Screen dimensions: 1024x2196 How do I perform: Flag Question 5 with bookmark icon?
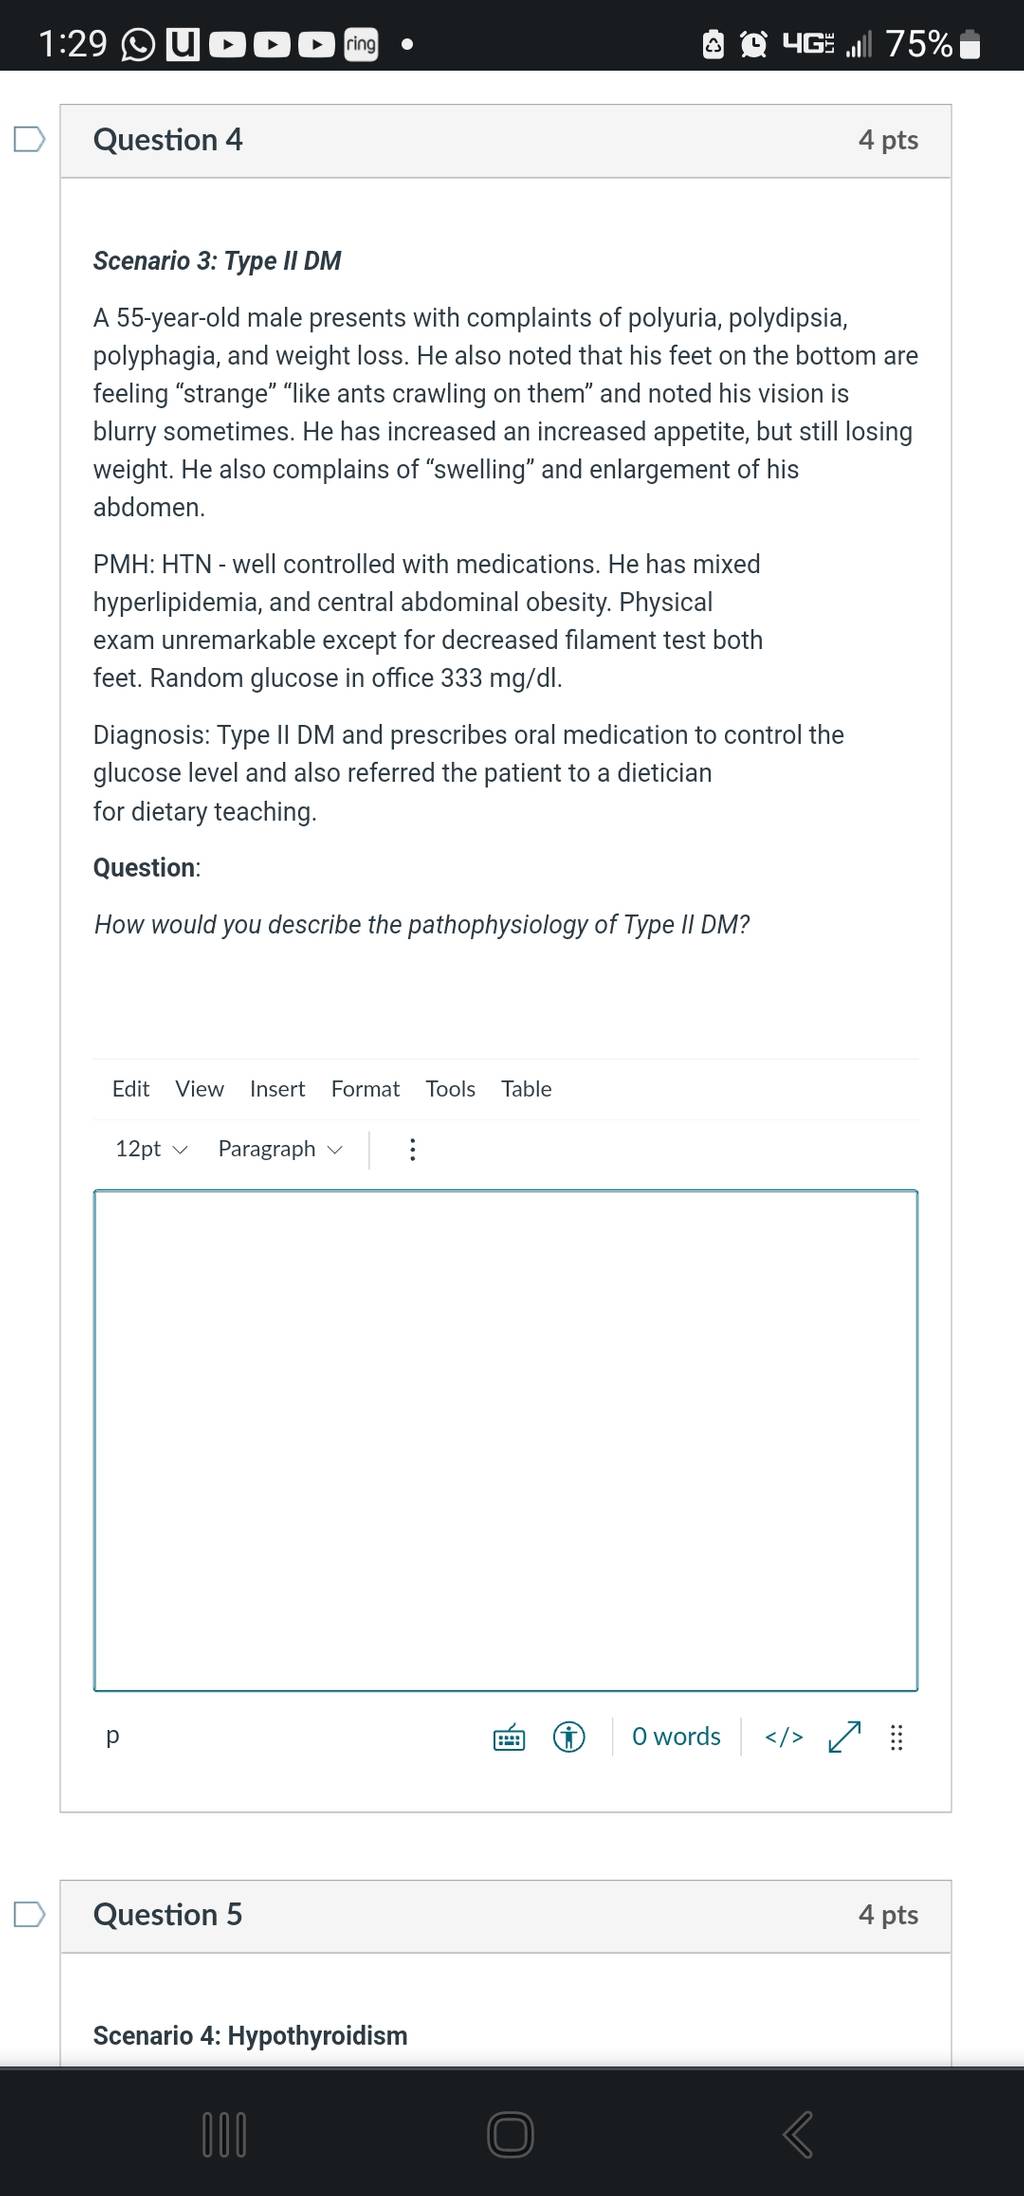(29, 1914)
